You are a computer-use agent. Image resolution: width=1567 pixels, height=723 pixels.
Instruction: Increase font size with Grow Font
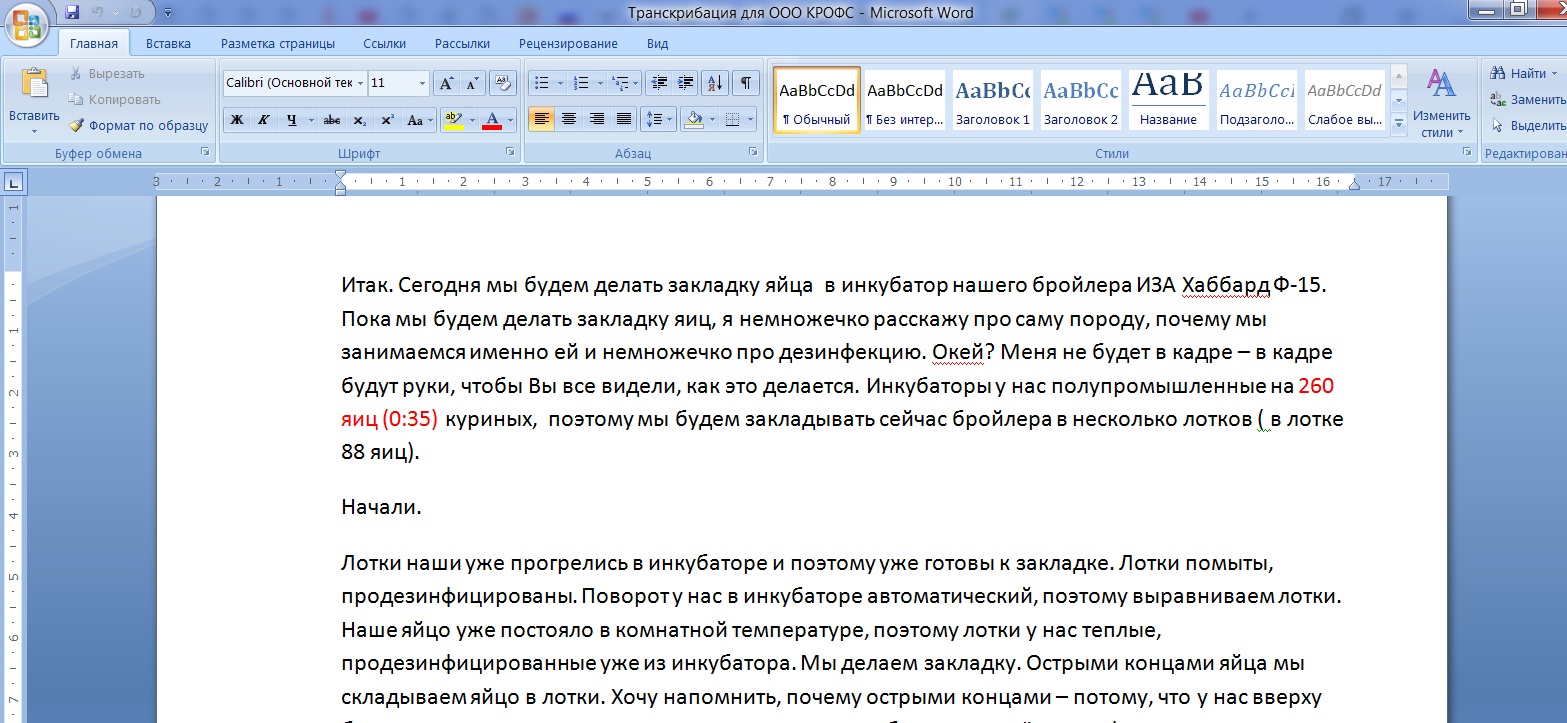(x=447, y=83)
